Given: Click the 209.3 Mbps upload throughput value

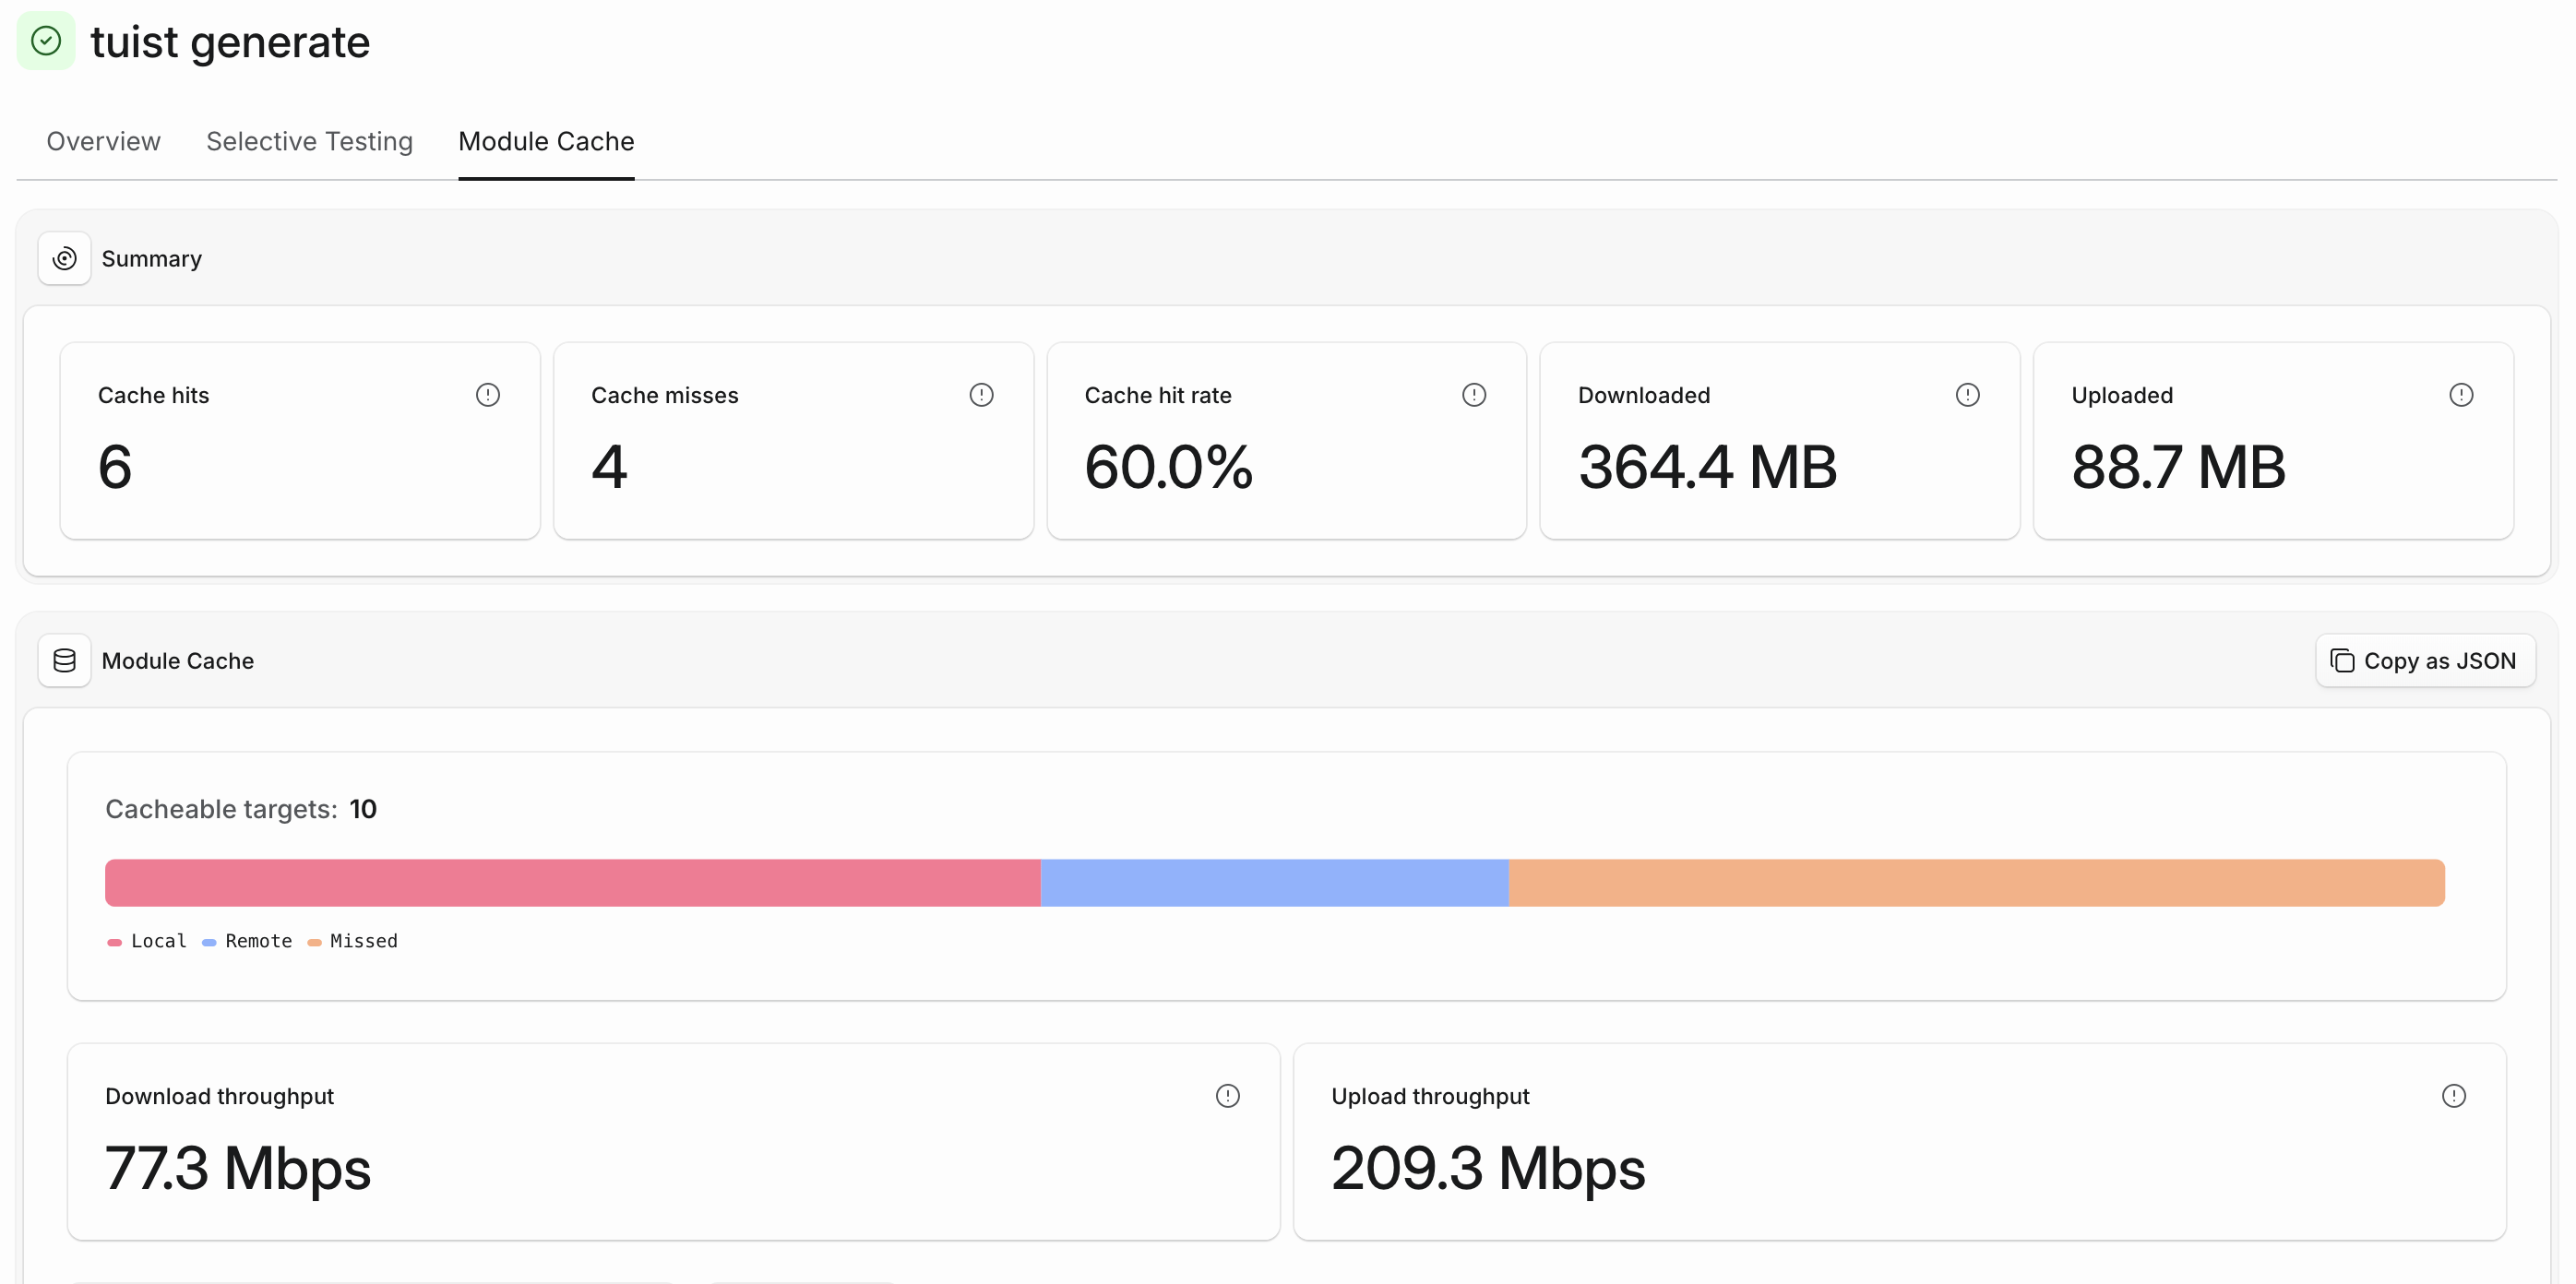Looking at the screenshot, I should pyautogui.click(x=1488, y=1168).
